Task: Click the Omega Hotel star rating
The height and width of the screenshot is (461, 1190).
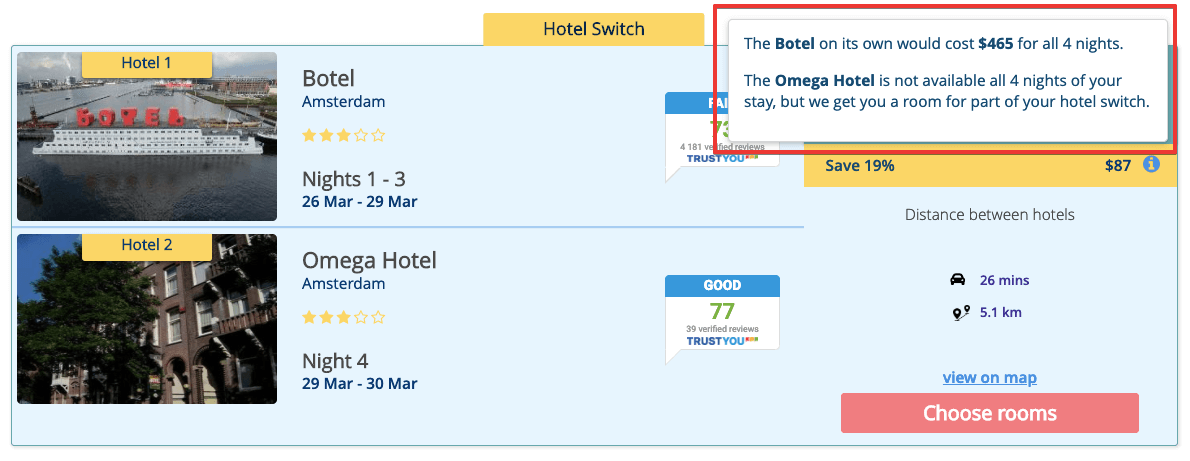Action: (x=343, y=317)
